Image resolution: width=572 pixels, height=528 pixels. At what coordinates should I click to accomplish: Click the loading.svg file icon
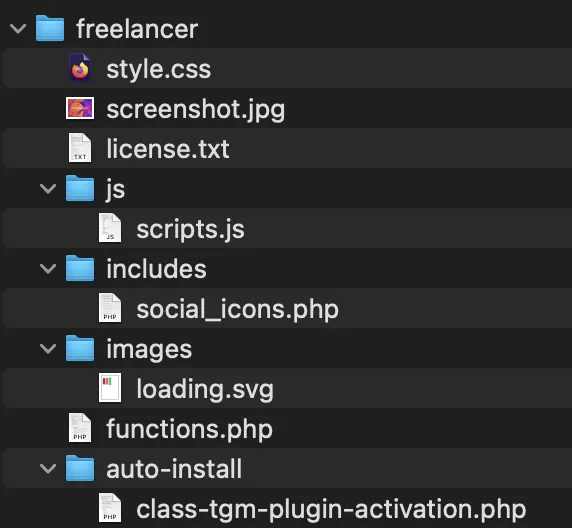[x=110, y=388]
